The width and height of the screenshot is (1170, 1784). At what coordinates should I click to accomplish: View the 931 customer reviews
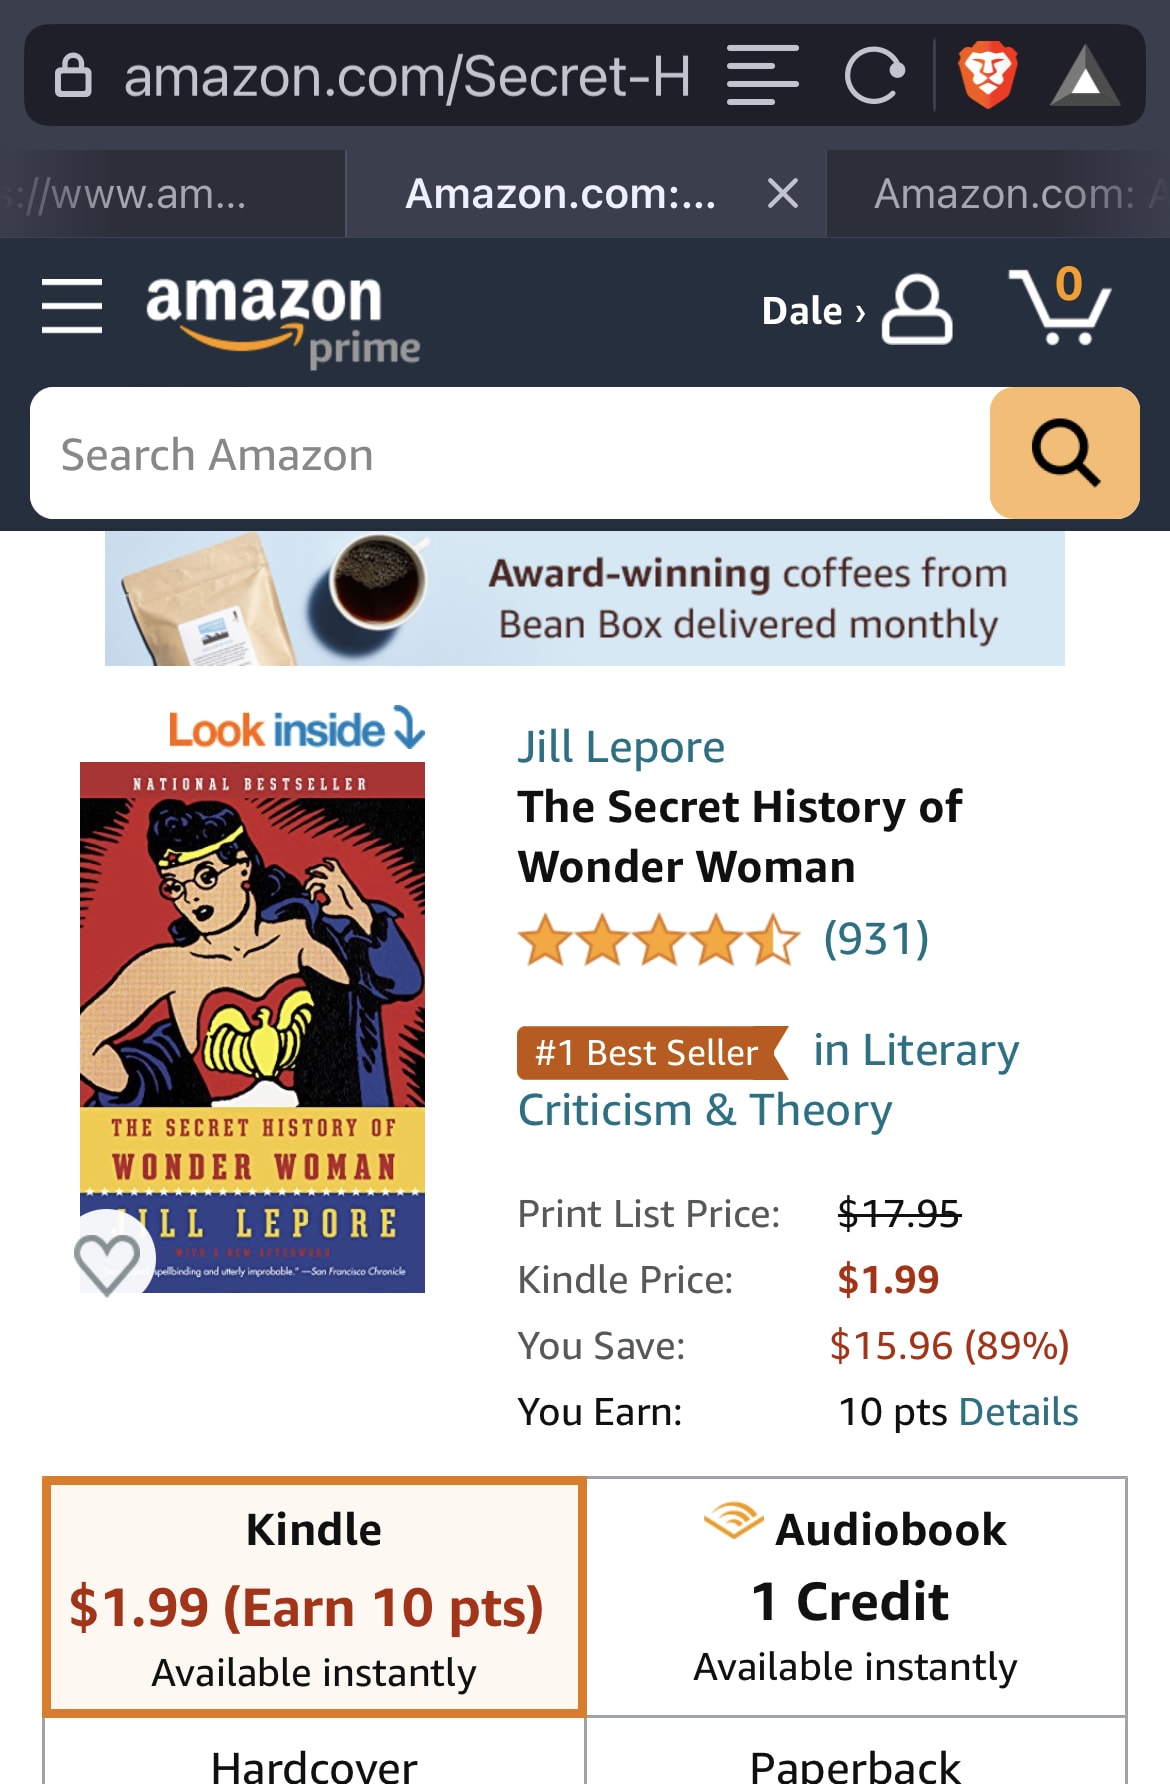click(876, 939)
